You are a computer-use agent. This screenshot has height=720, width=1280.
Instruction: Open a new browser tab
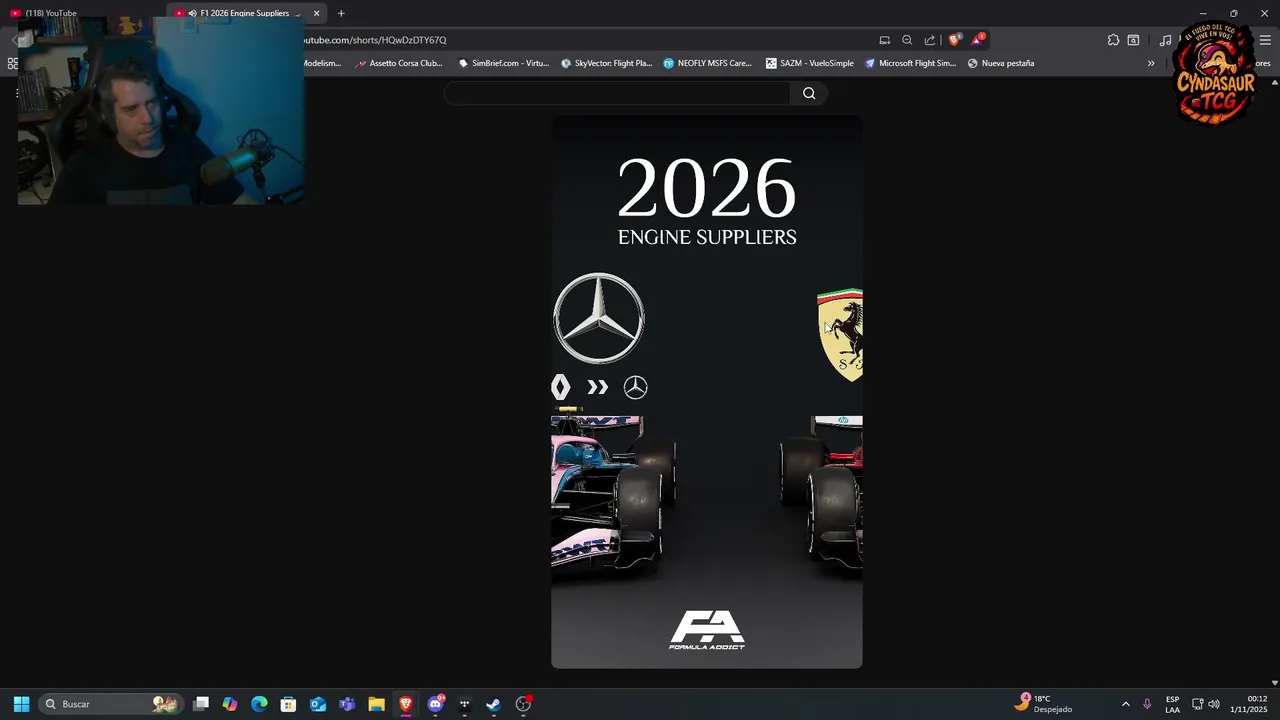(x=341, y=13)
